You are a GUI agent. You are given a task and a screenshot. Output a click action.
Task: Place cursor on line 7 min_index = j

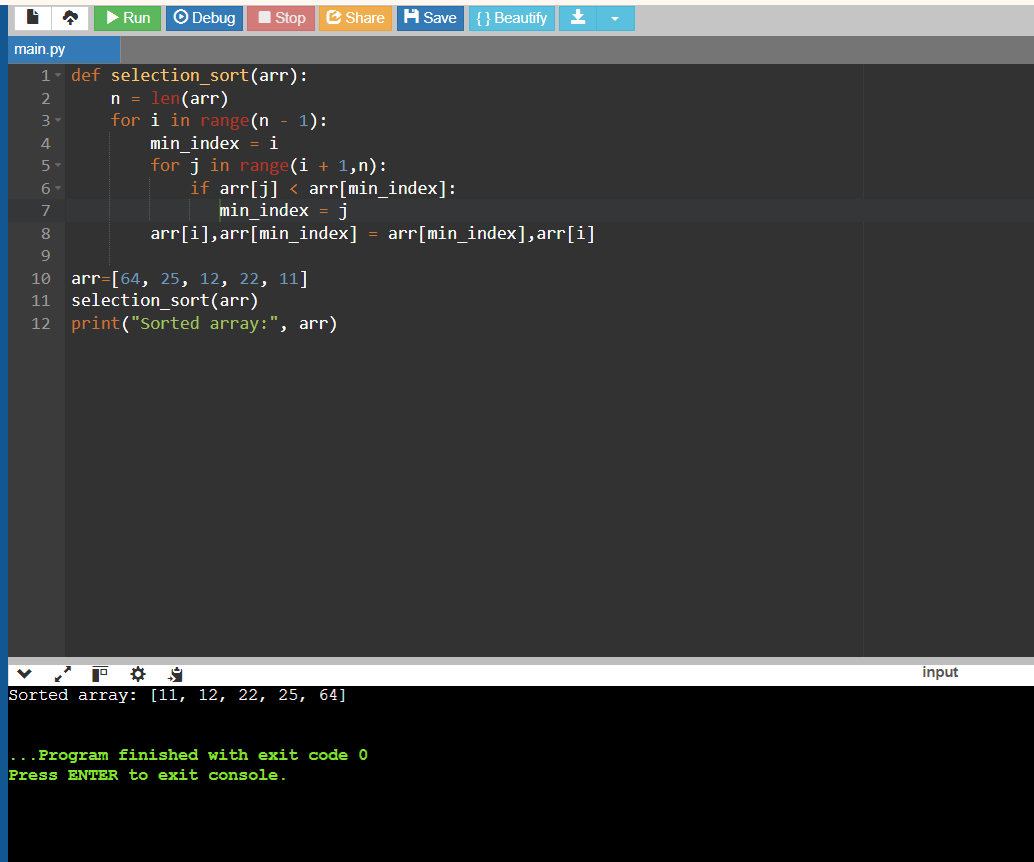coord(283,210)
